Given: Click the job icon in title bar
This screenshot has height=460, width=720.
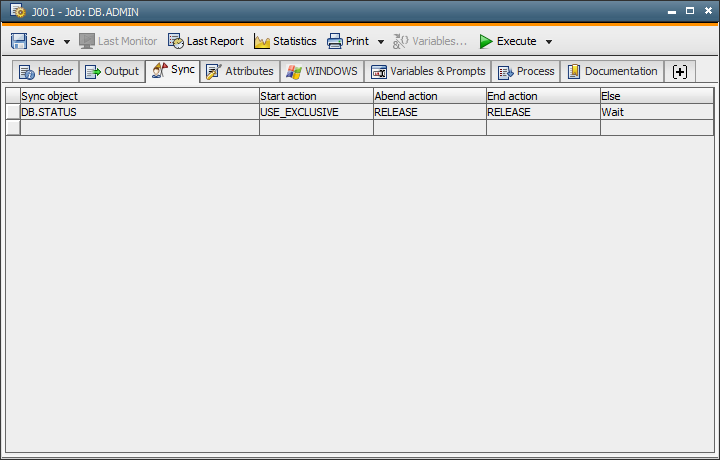Looking at the screenshot, I should [18, 11].
